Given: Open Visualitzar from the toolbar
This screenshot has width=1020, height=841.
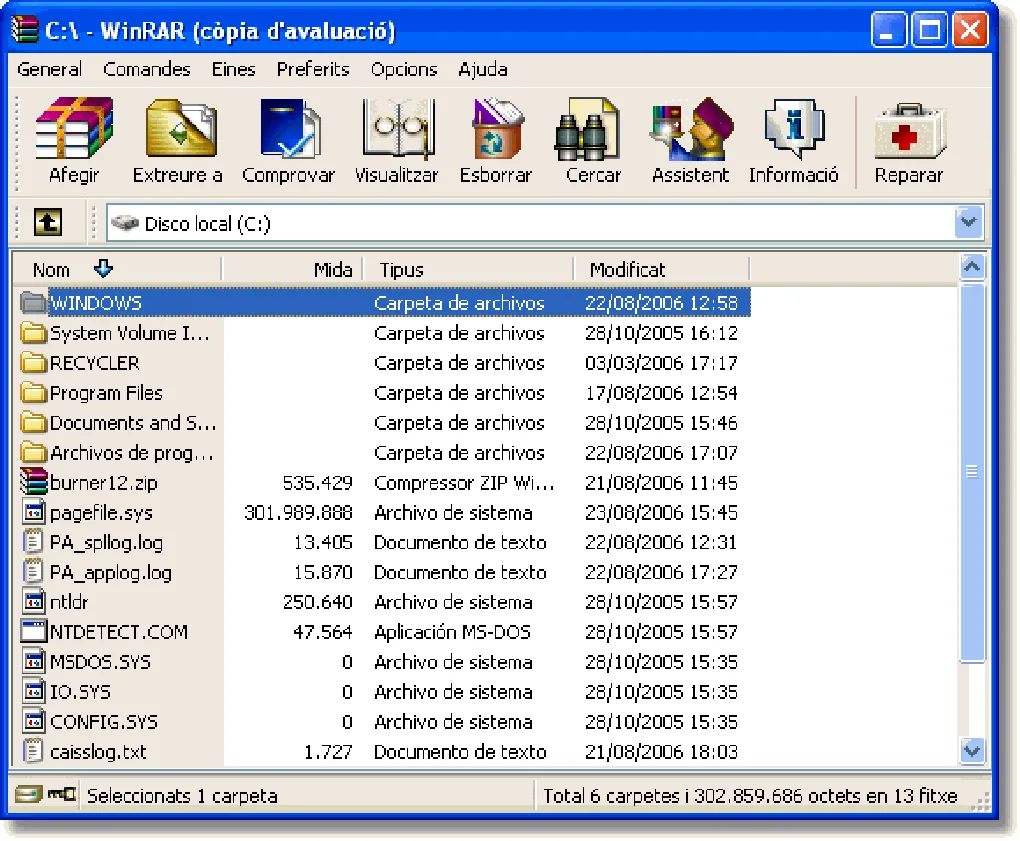Looking at the screenshot, I should [398, 128].
